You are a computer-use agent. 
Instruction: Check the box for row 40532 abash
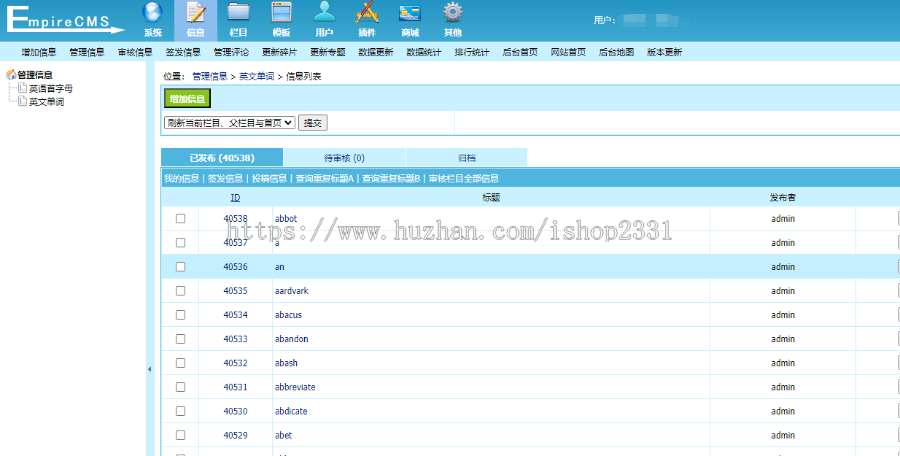180,363
